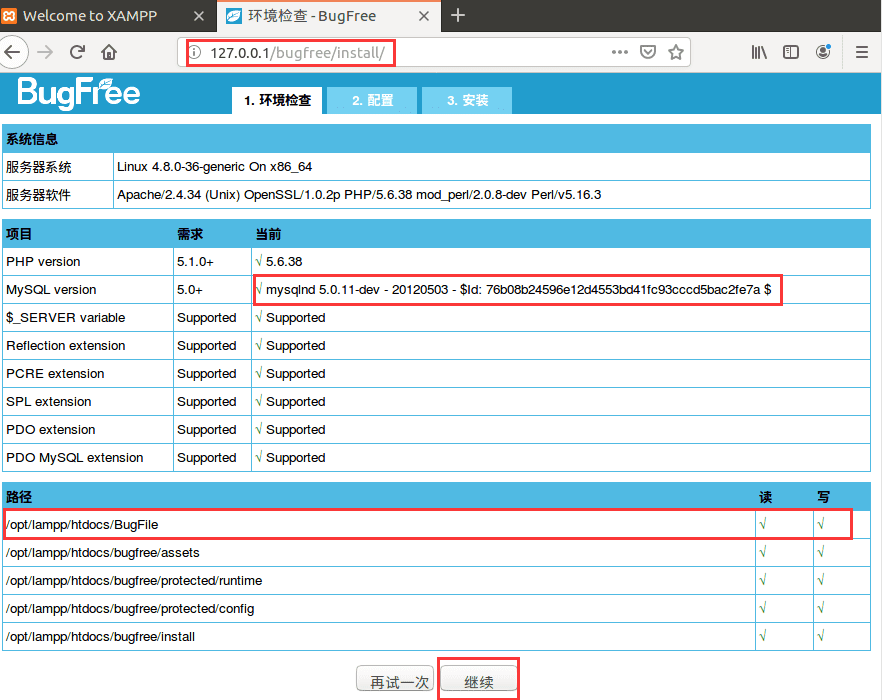The width and height of the screenshot is (882, 700).
Task: Click the 写 column header
Action: tap(824, 497)
